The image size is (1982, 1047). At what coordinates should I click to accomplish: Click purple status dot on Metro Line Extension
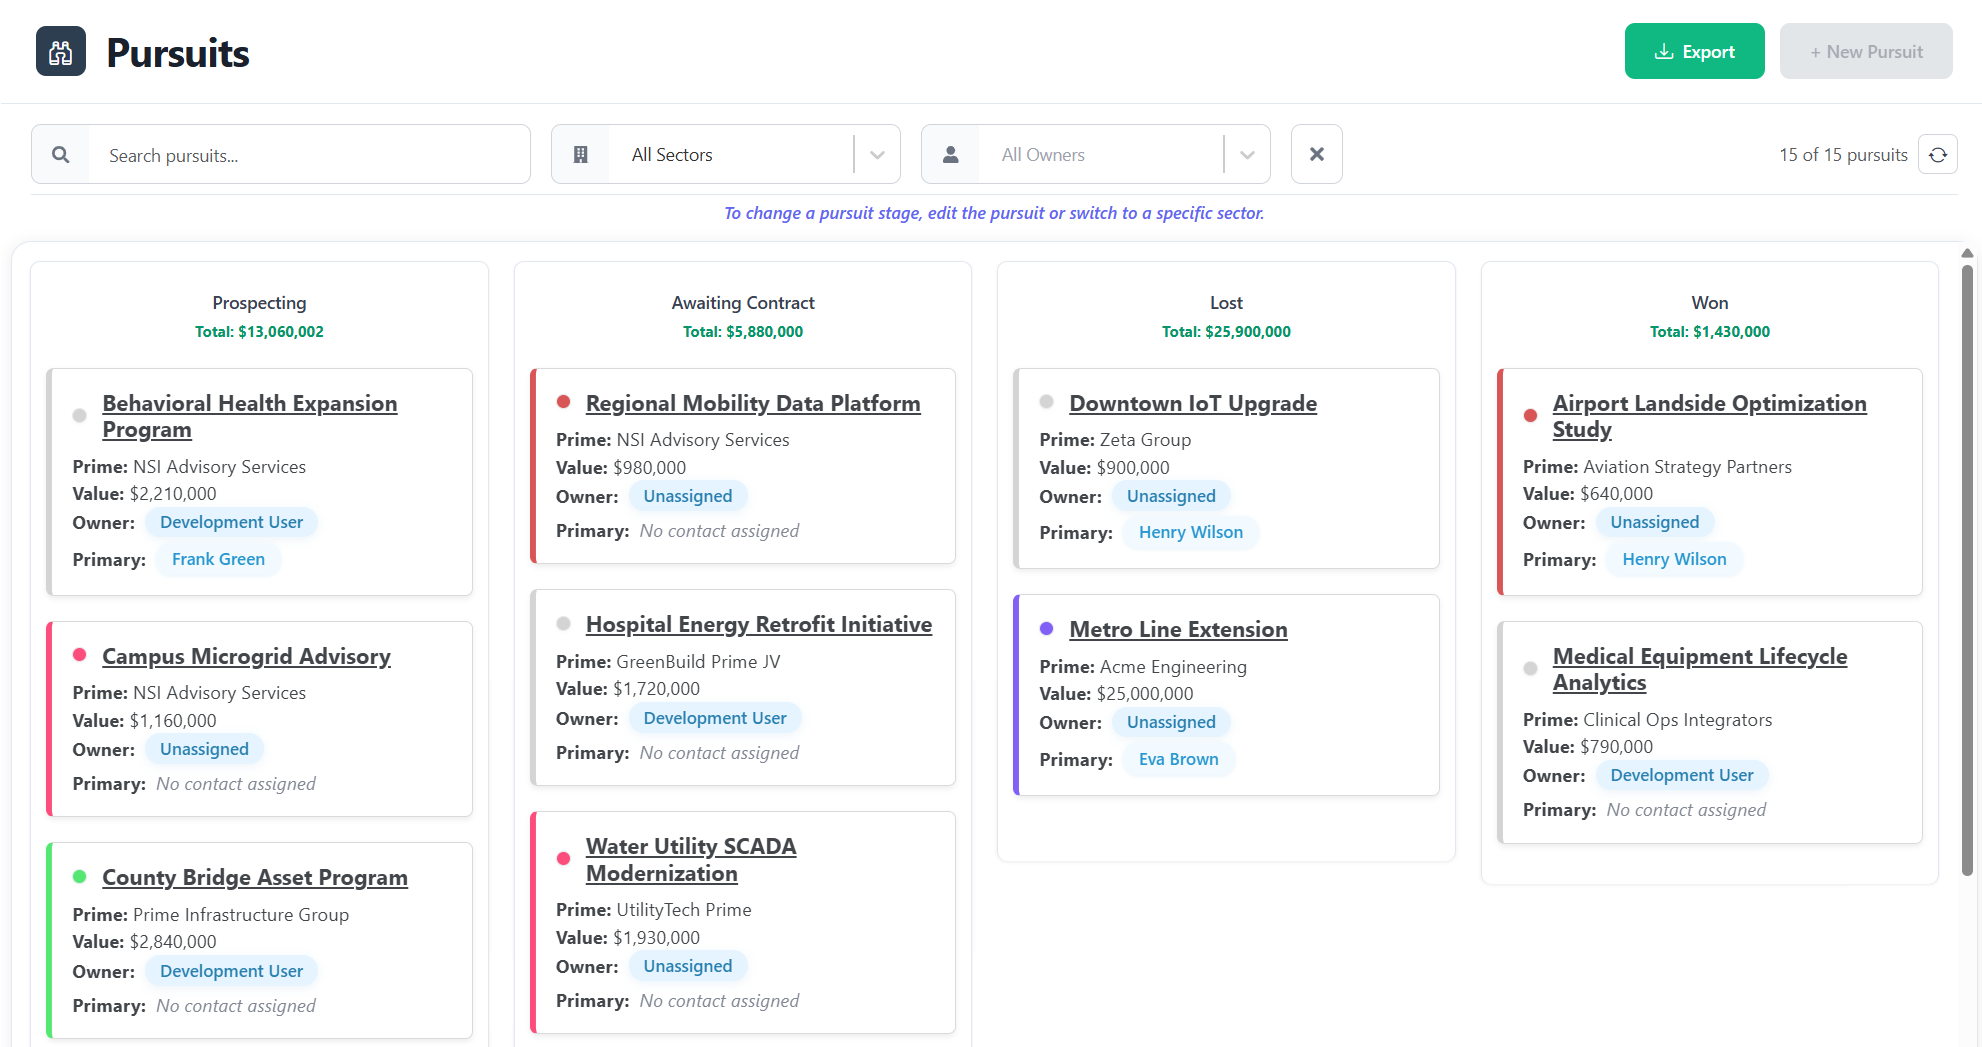coord(1047,629)
